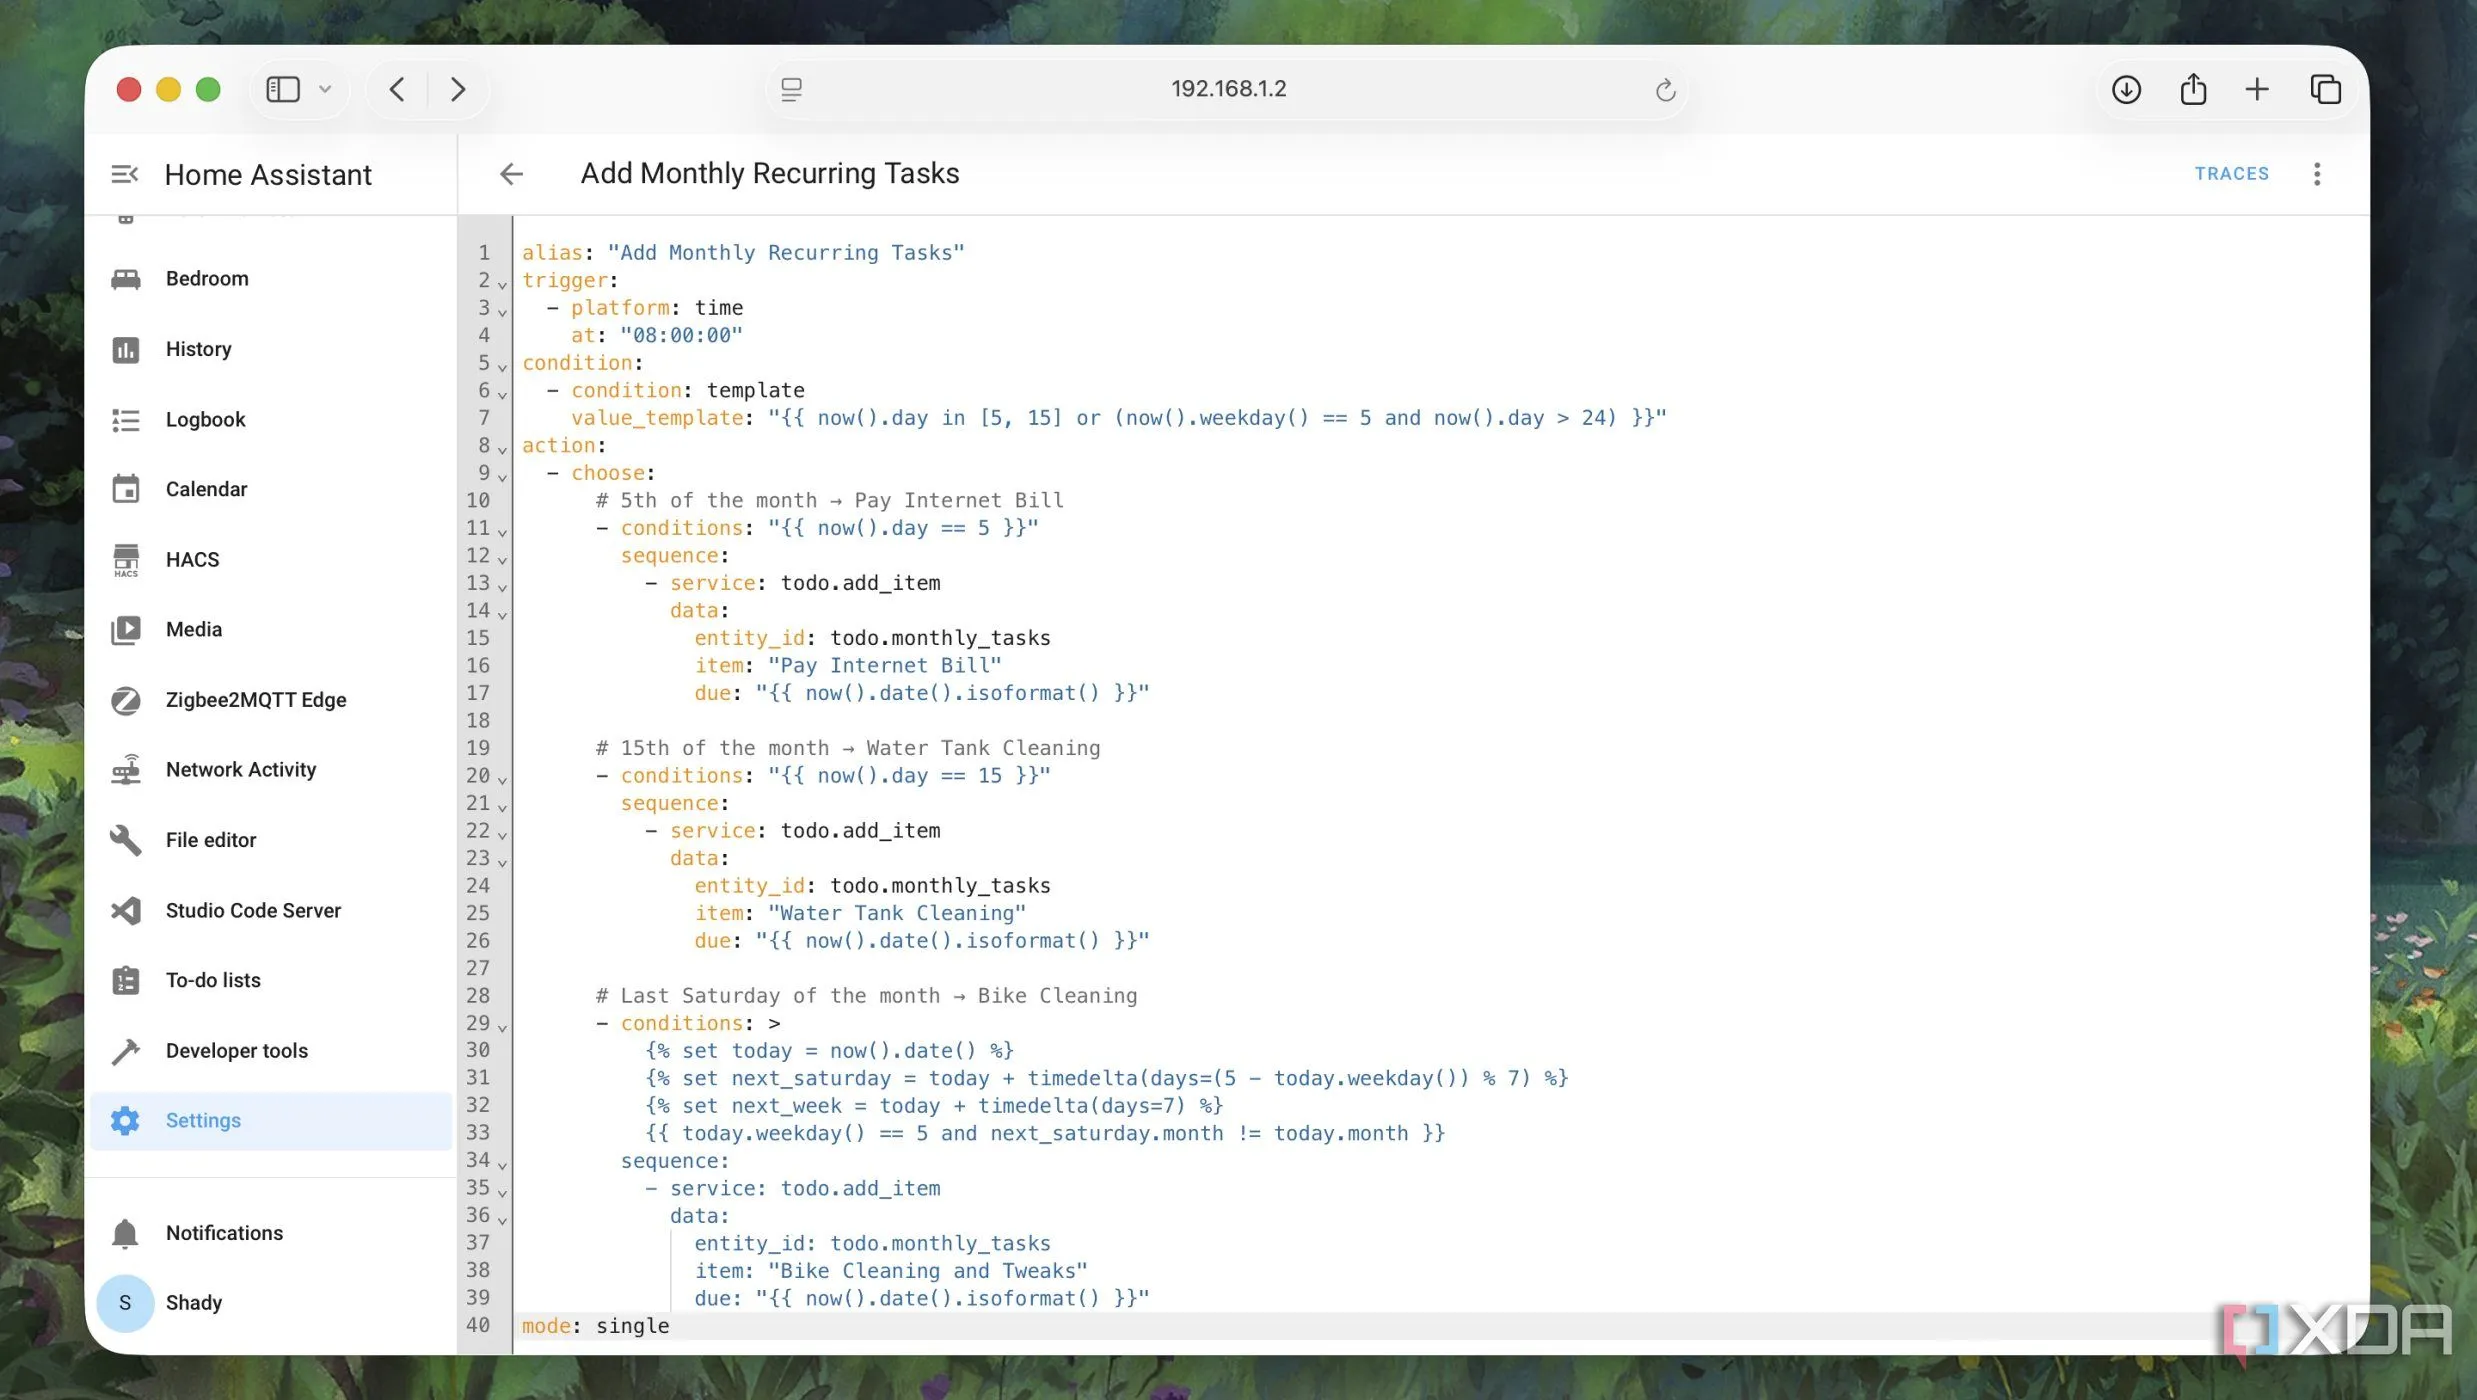The image size is (2477, 1400).
Task: Open Zigbee2MQTT Edge panel icon
Action: [x=126, y=700]
